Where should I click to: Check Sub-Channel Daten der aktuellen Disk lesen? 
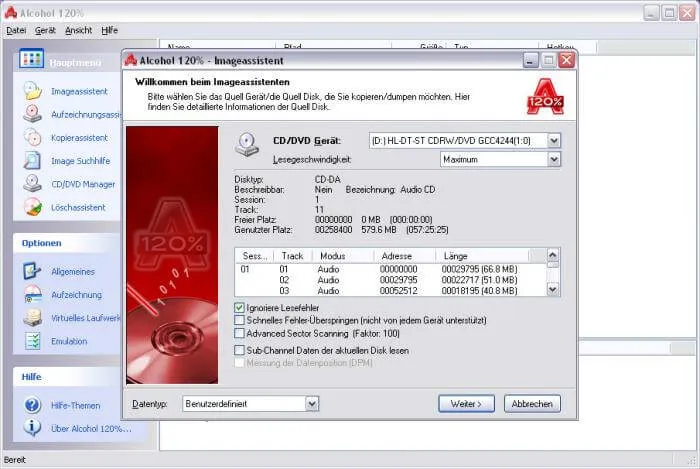click(x=239, y=350)
